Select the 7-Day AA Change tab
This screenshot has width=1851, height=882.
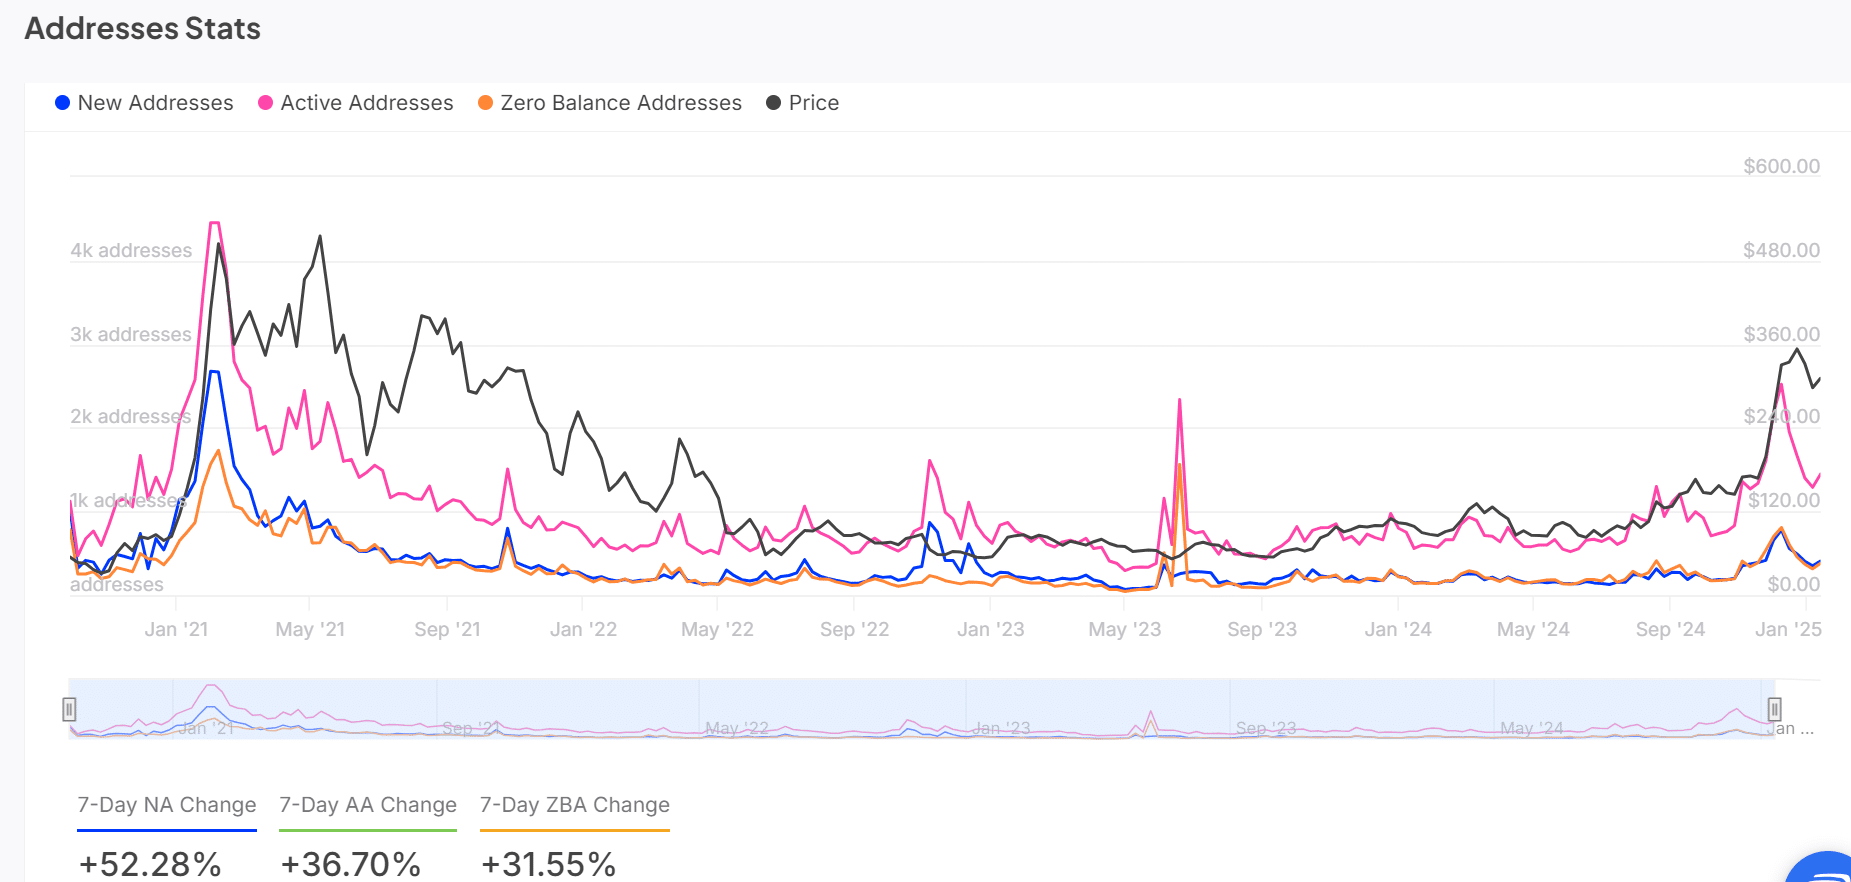click(368, 805)
